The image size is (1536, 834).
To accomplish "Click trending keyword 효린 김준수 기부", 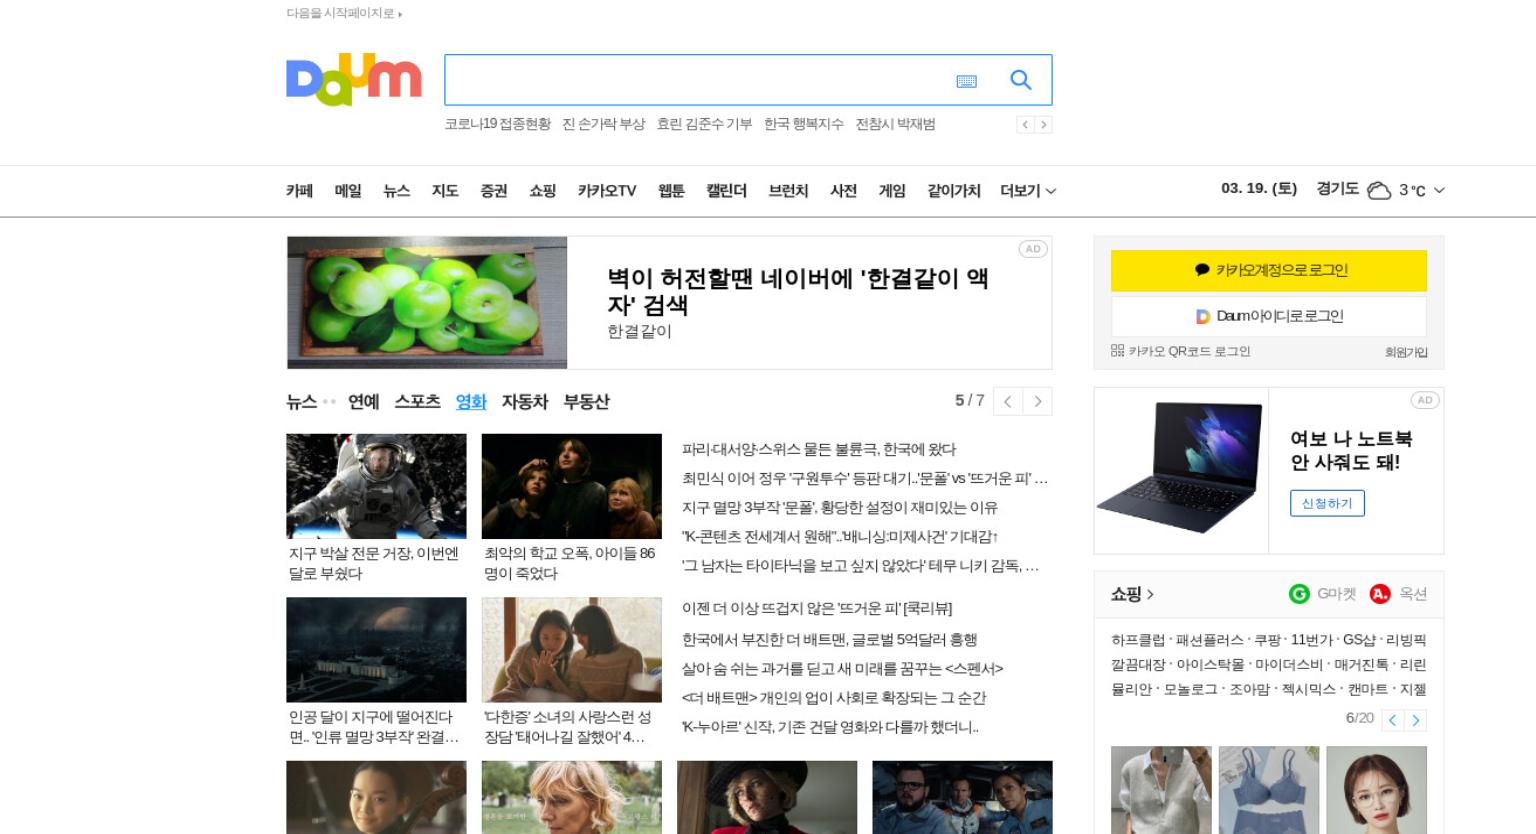I will [x=704, y=124].
